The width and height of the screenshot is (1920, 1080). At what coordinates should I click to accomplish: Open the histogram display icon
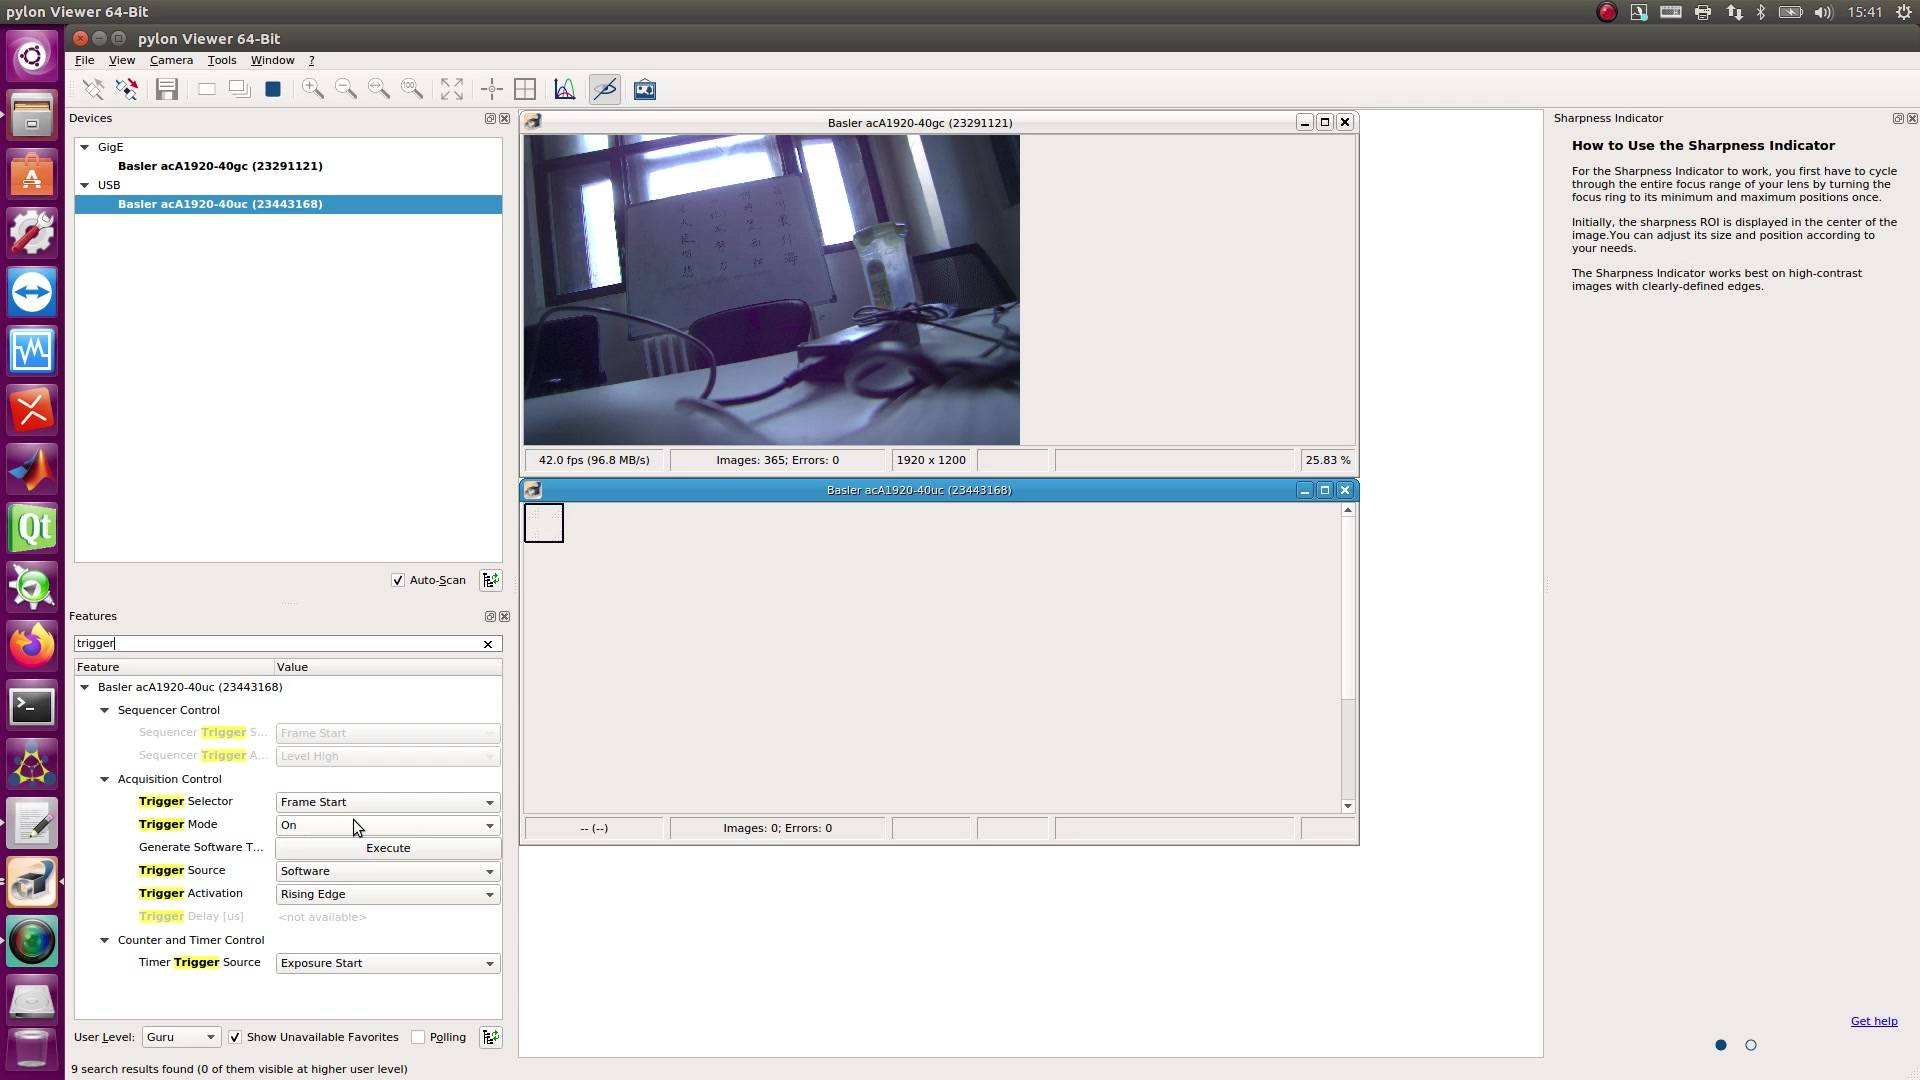point(564,89)
